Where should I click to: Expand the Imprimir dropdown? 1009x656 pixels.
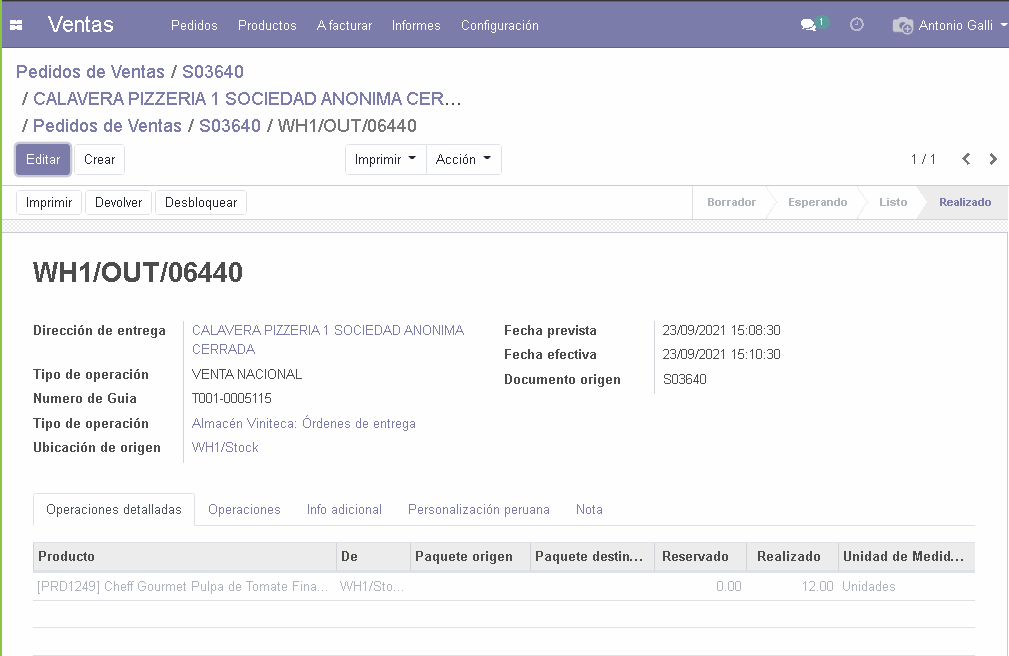385,160
